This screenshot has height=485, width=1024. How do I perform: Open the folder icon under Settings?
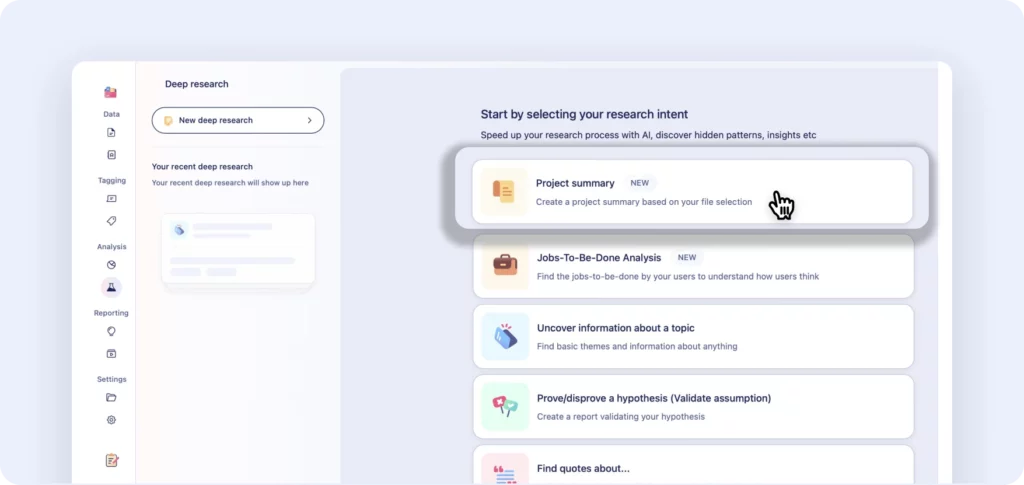pos(111,398)
